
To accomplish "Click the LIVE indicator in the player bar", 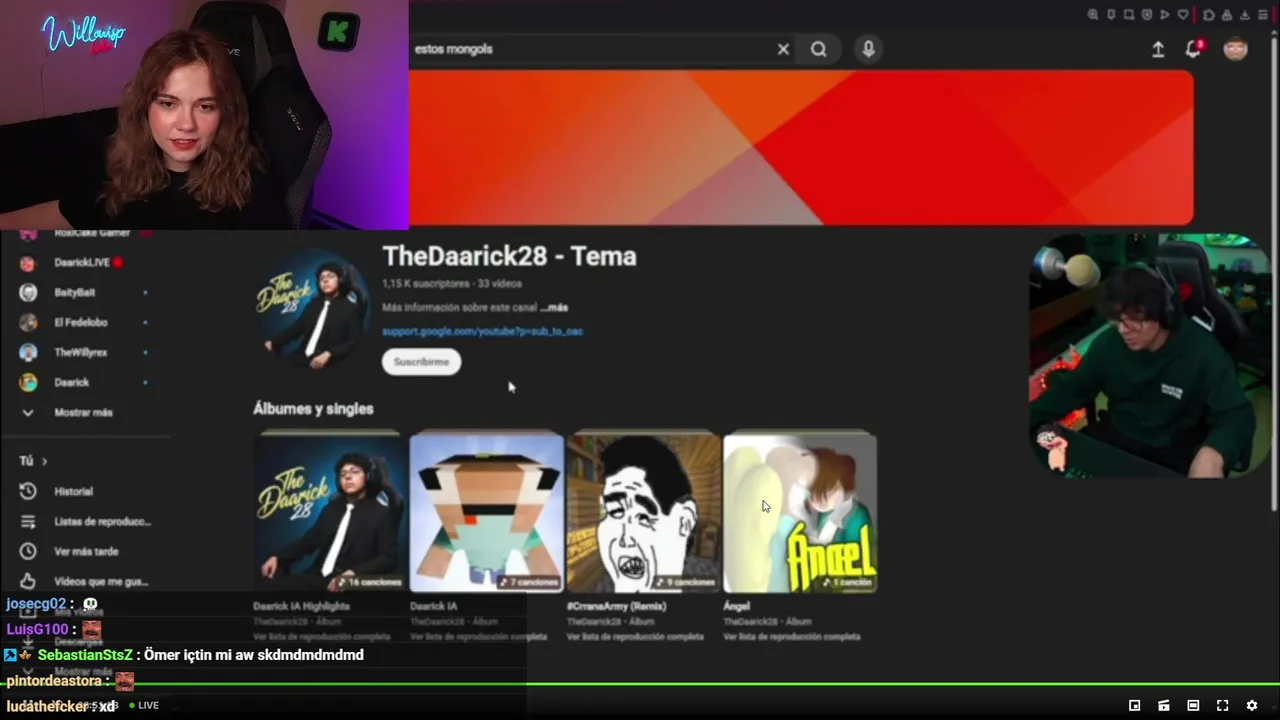I will click(x=144, y=705).
